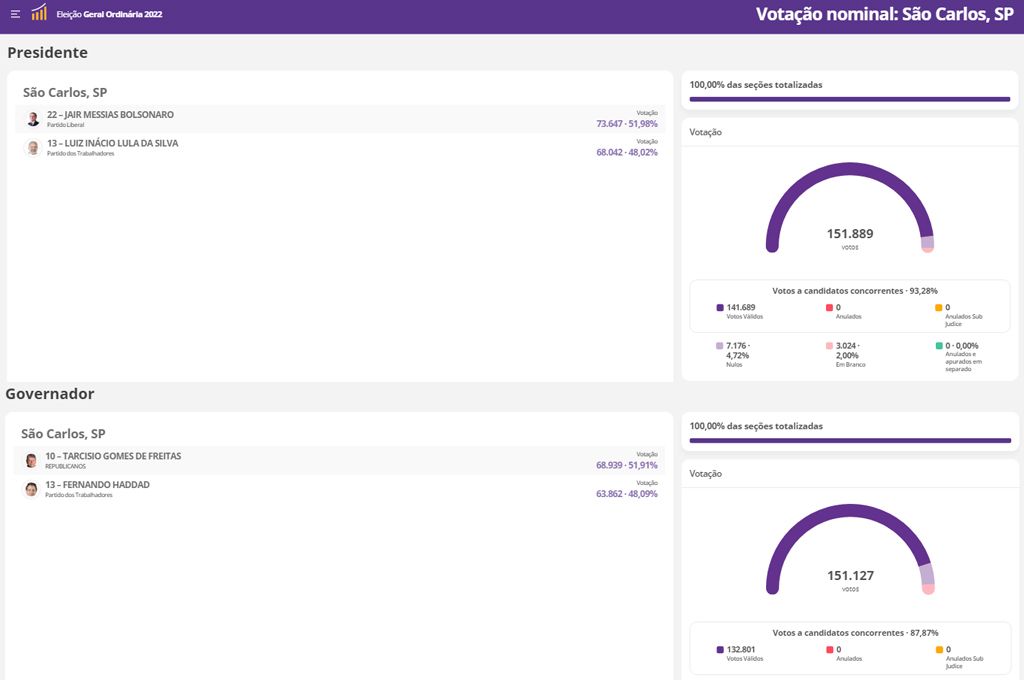Screen dimensions: 1024x680
Task: Click the Governador sections totalized progress bar
Action: tap(849, 440)
